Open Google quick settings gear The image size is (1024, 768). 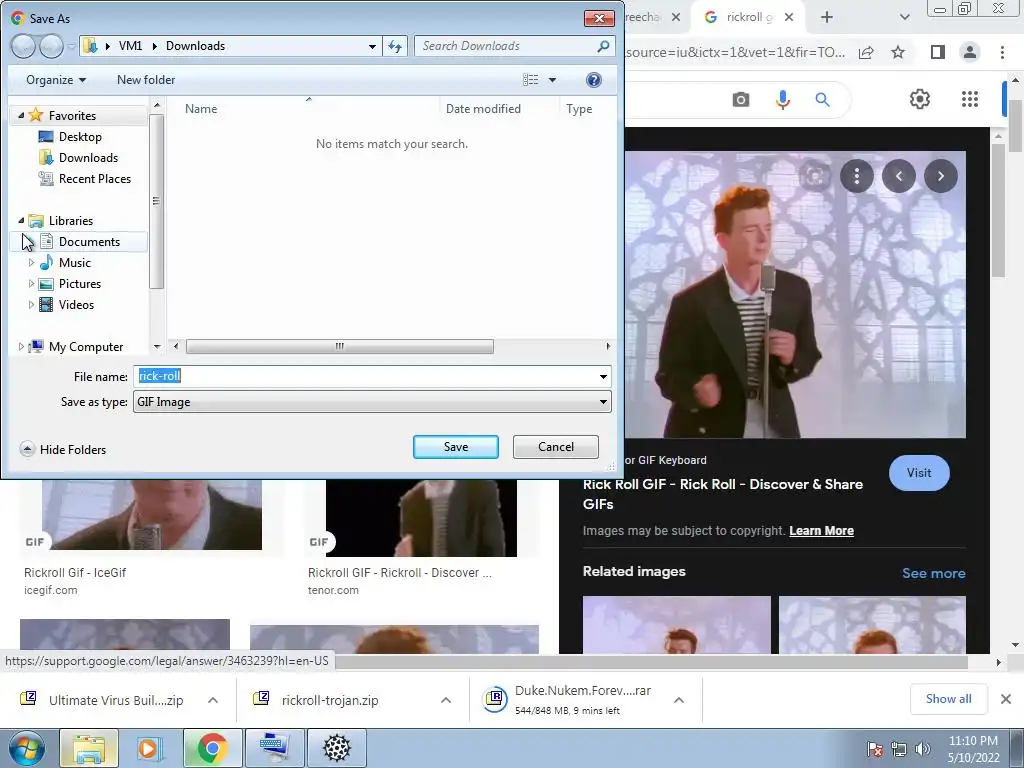(920, 99)
